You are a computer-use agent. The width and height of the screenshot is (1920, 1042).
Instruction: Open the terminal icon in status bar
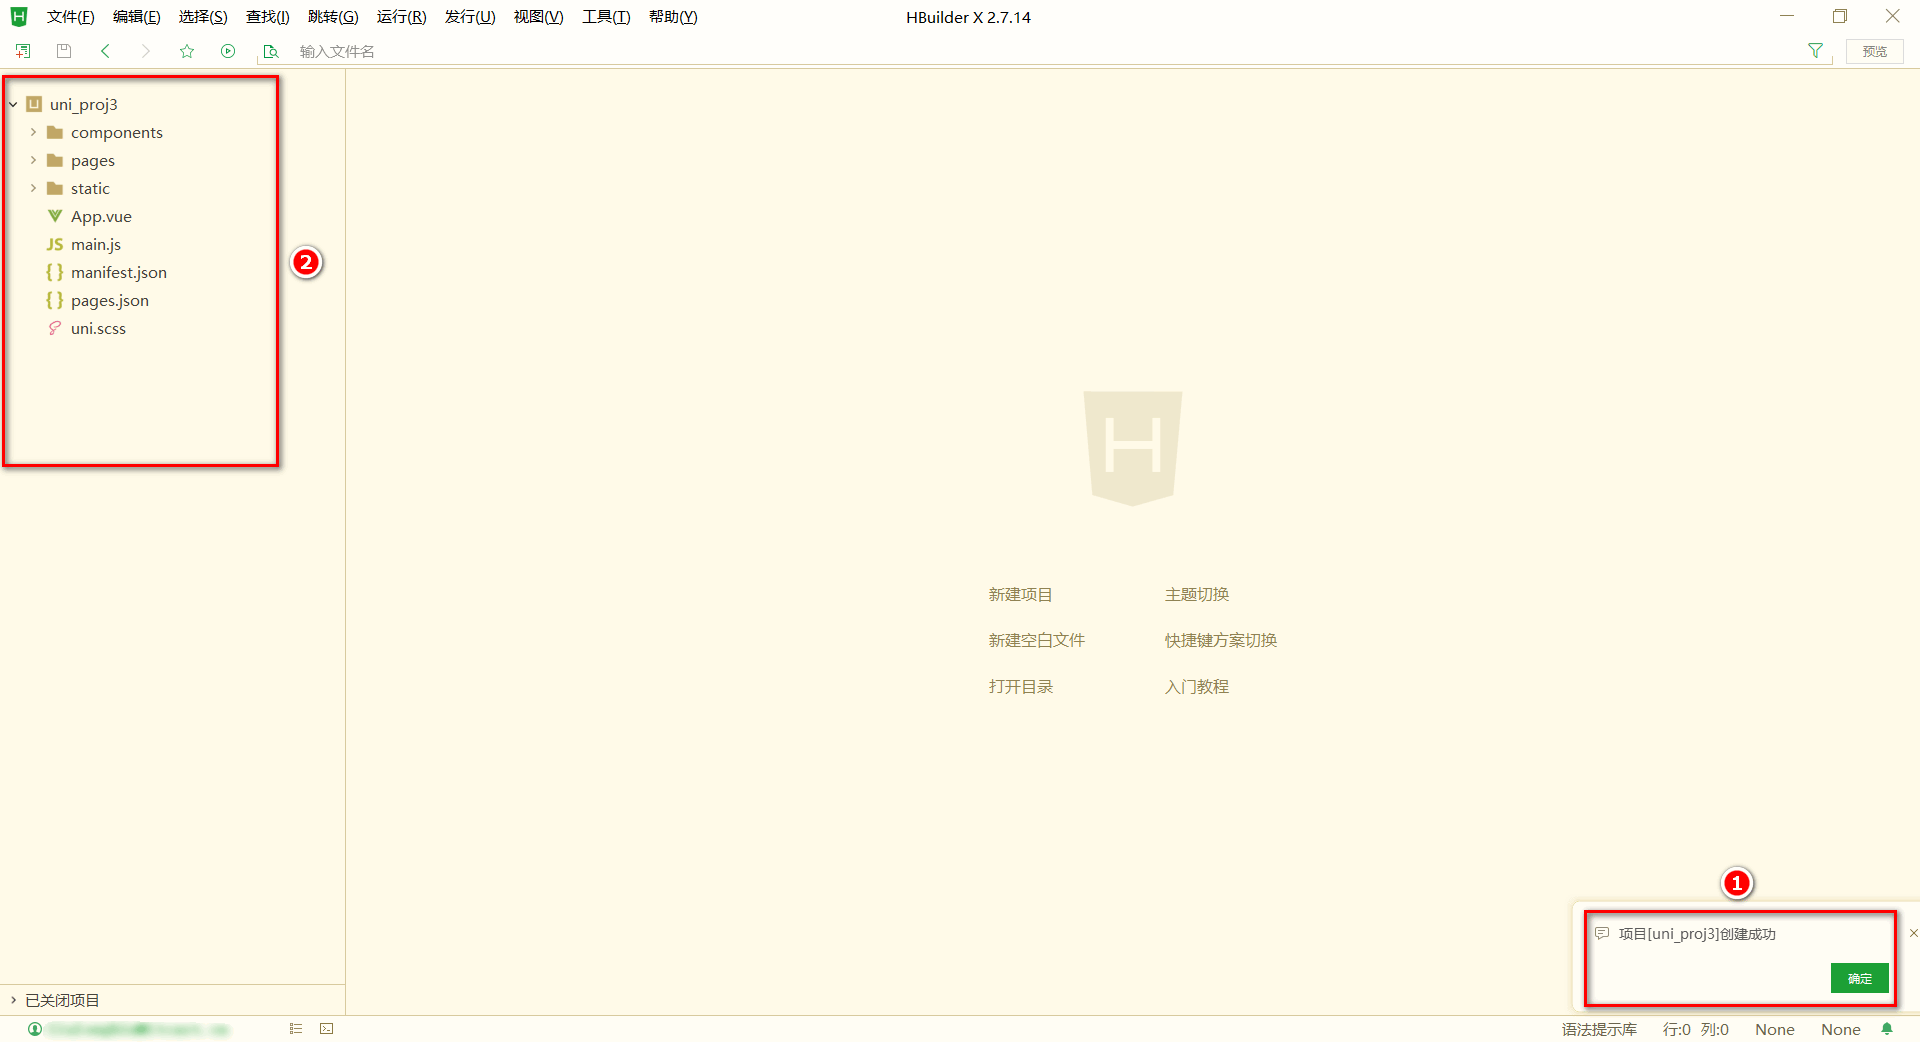coord(327,1028)
